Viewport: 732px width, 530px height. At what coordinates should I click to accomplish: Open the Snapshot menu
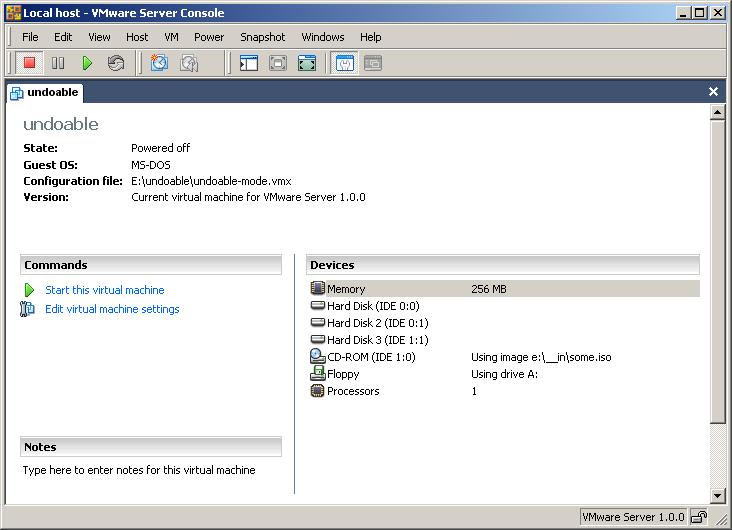pyautogui.click(x=262, y=37)
